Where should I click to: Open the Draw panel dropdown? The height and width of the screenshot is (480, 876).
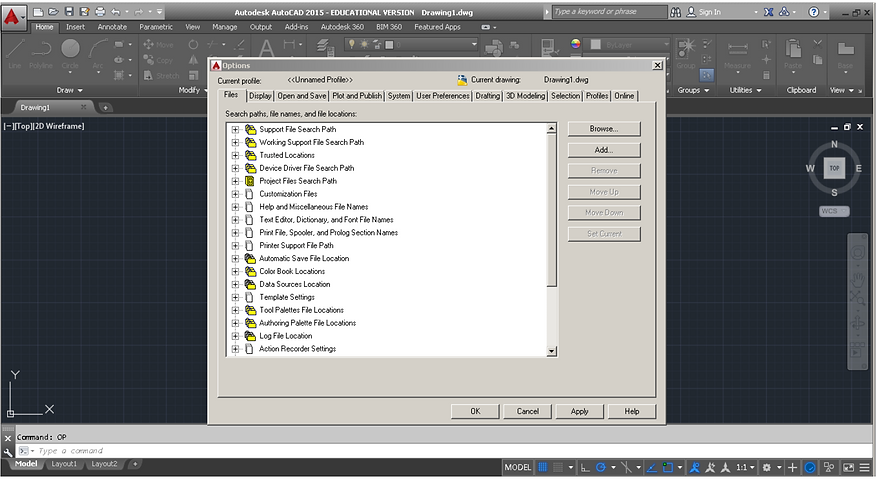(69, 90)
